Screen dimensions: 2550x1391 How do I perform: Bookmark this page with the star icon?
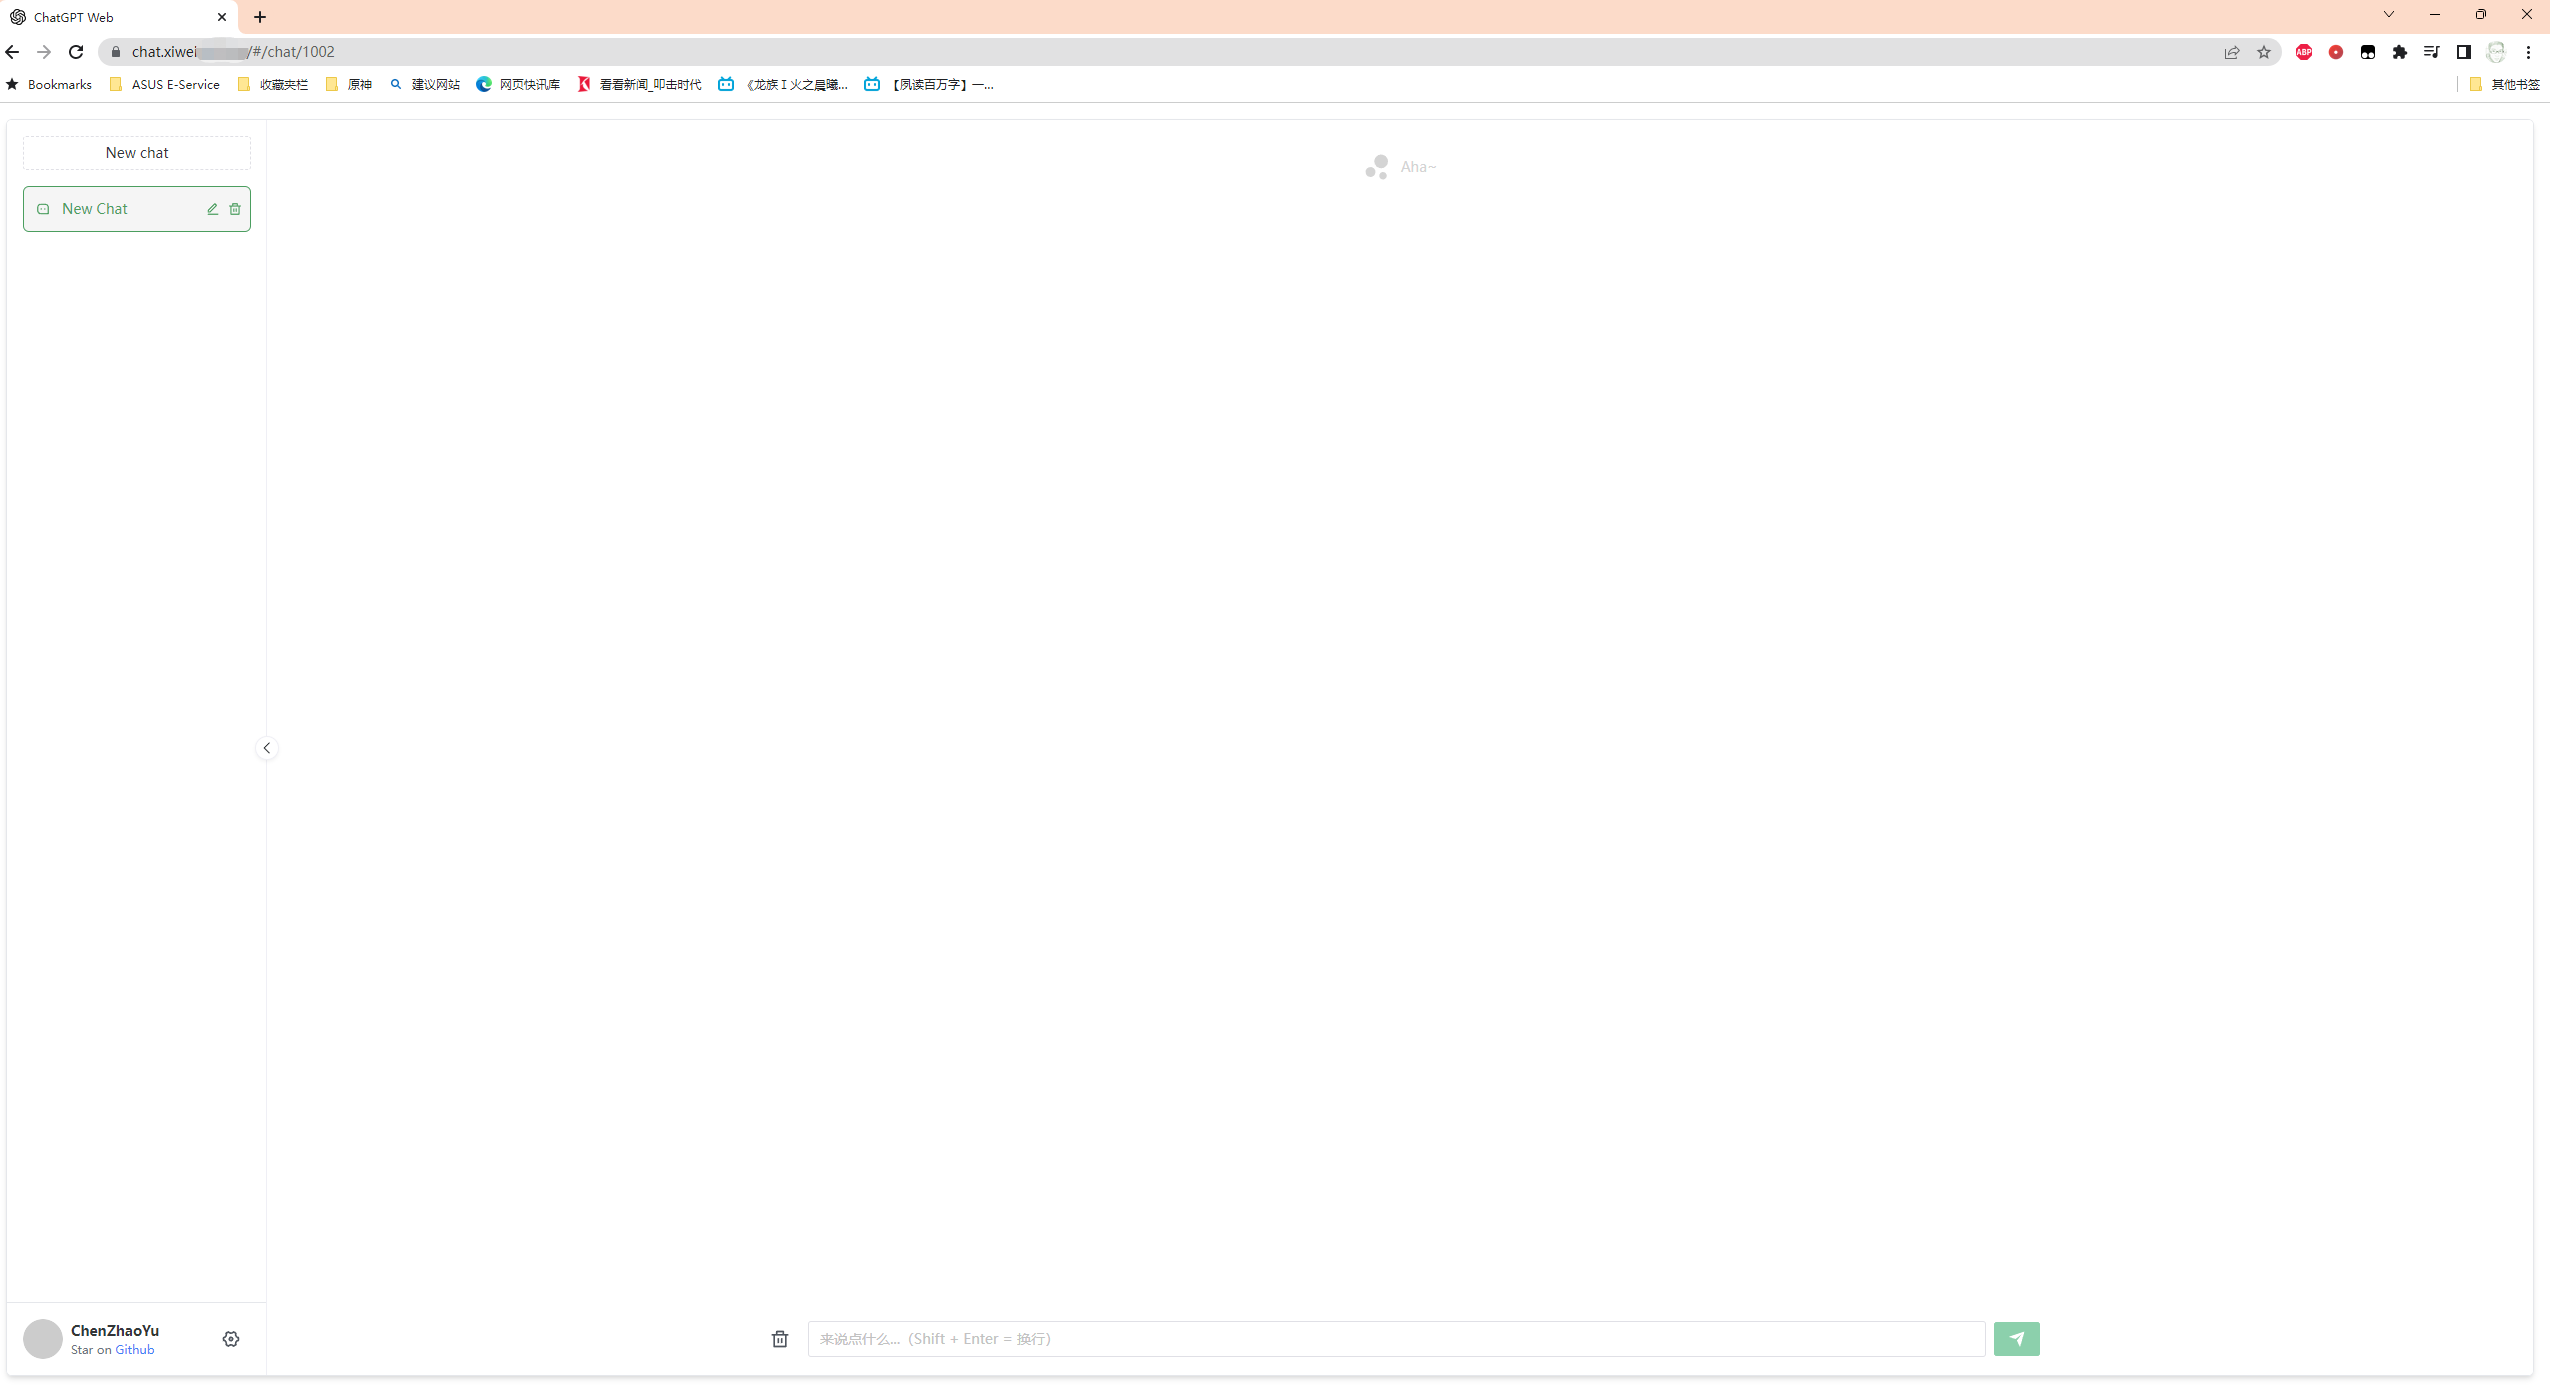coord(2264,52)
